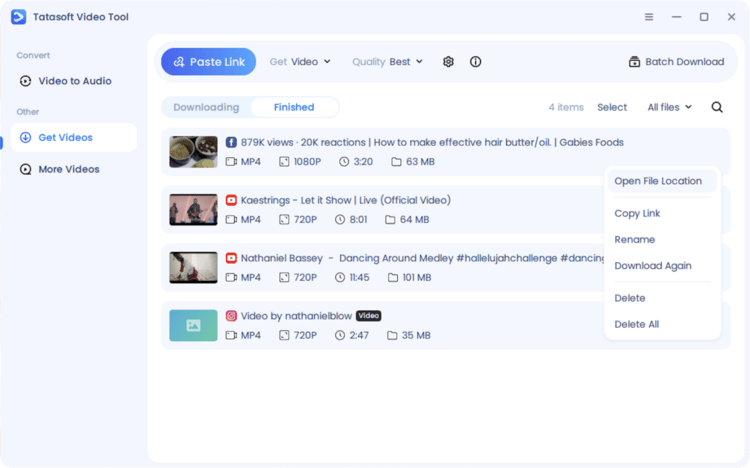Image resolution: width=750 pixels, height=468 pixels.
Task: Click the Tatasoft Video Tool logo icon
Action: coord(18,17)
